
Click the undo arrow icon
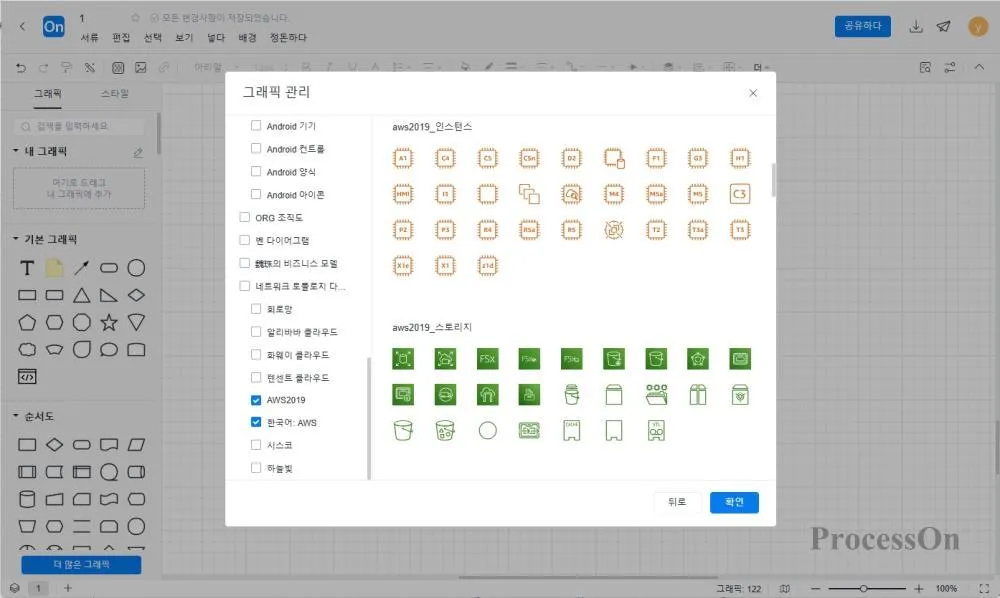(x=21, y=67)
